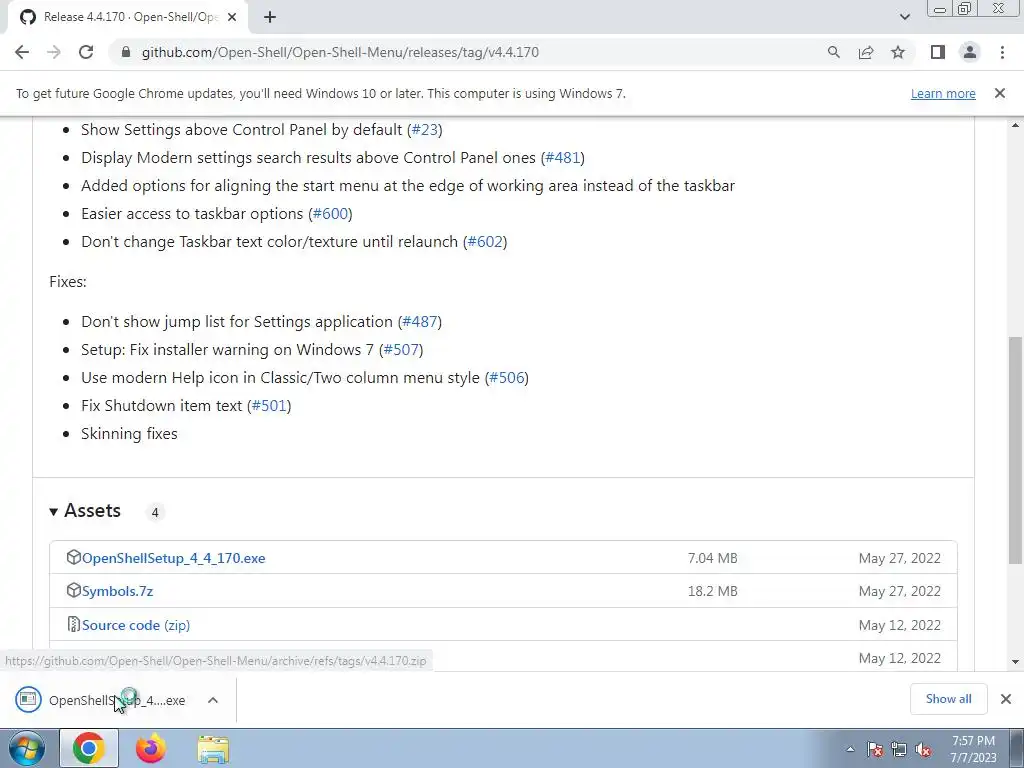Image resolution: width=1024 pixels, height=768 pixels.
Task: Dismiss the Chrome update notice bar
Action: click(1000, 93)
